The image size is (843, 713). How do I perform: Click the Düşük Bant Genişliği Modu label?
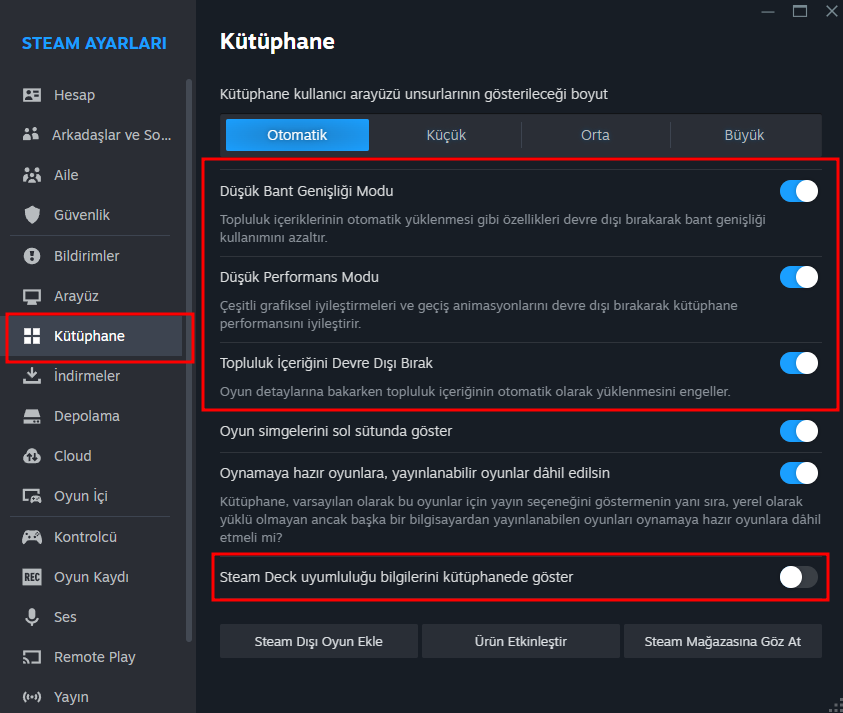tap(306, 191)
